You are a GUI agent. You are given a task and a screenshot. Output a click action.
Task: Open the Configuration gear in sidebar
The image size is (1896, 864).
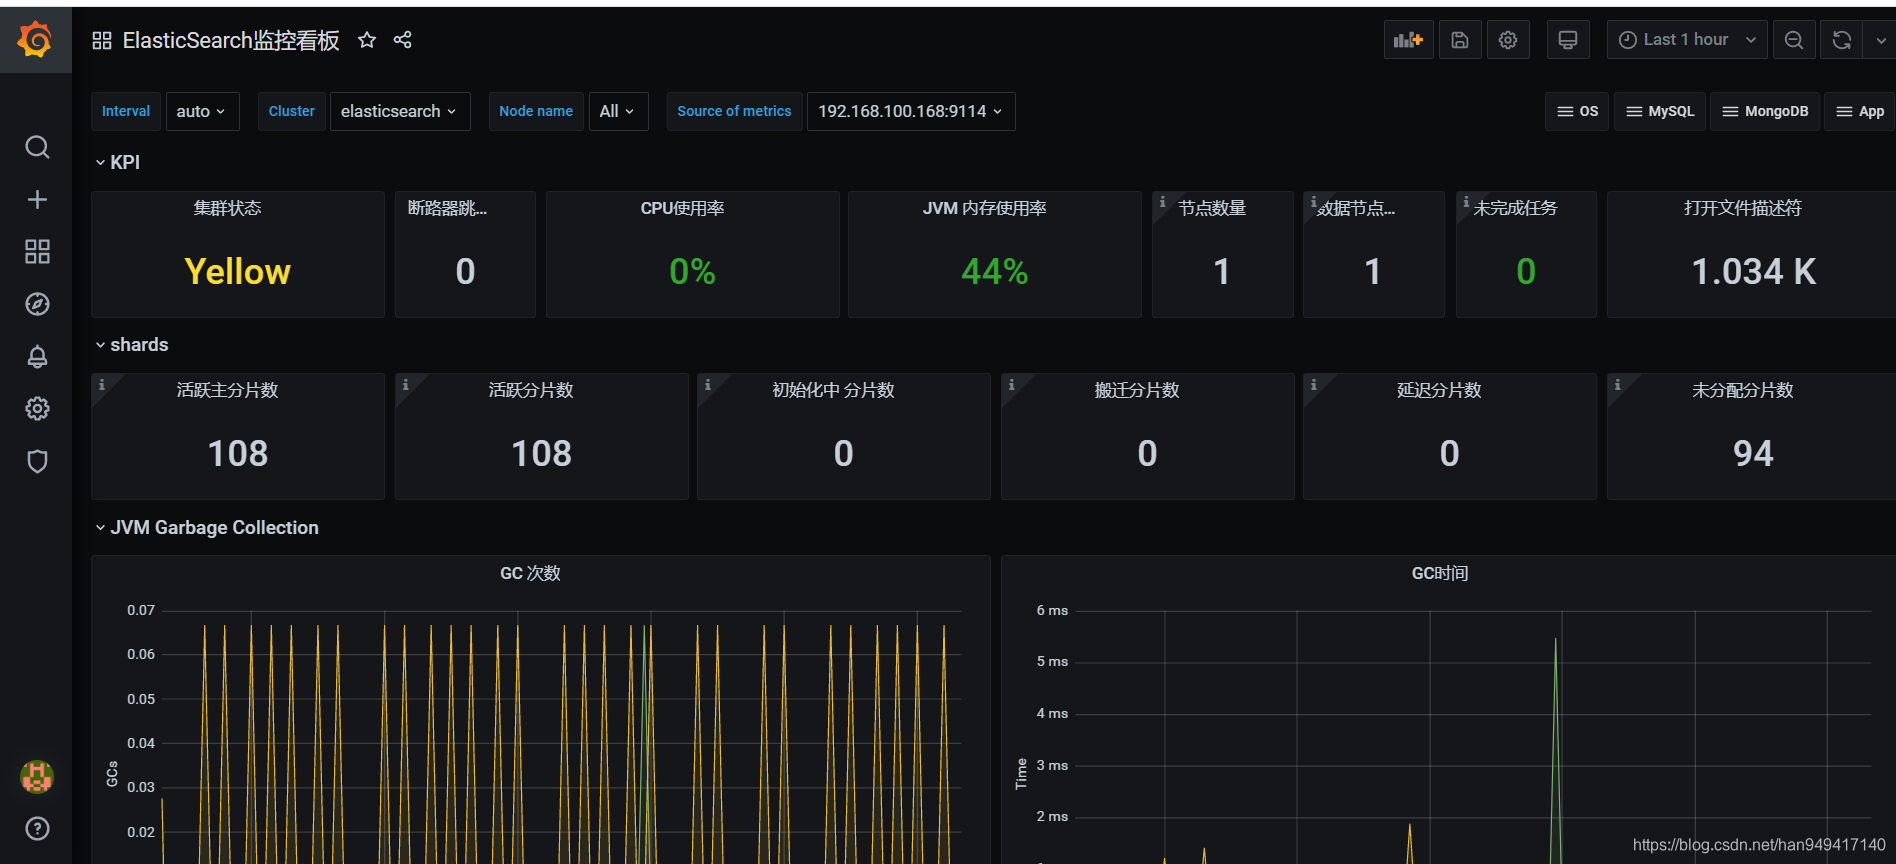click(x=37, y=408)
